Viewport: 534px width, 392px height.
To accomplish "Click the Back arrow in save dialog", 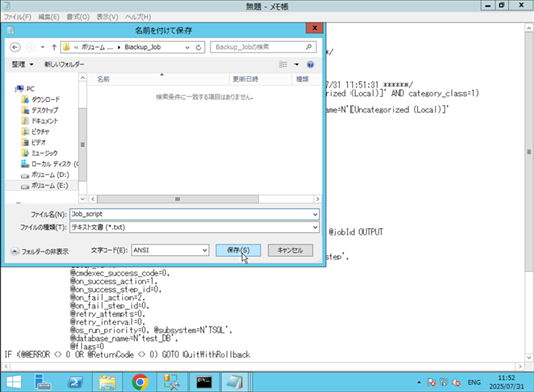I will click(x=15, y=47).
